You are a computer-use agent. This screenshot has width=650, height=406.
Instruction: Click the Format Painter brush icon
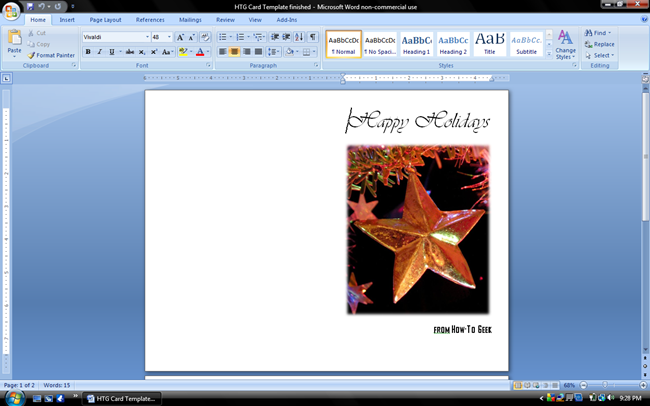(31, 55)
